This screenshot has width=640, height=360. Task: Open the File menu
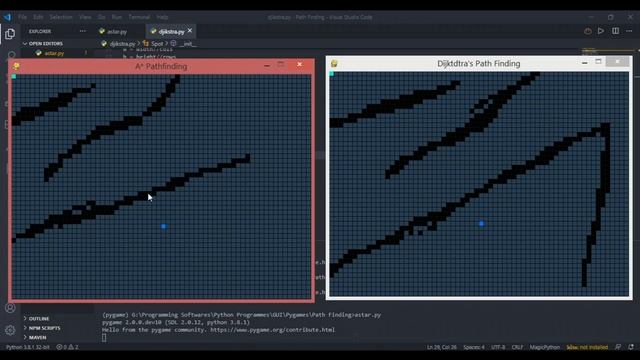[22, 17]
